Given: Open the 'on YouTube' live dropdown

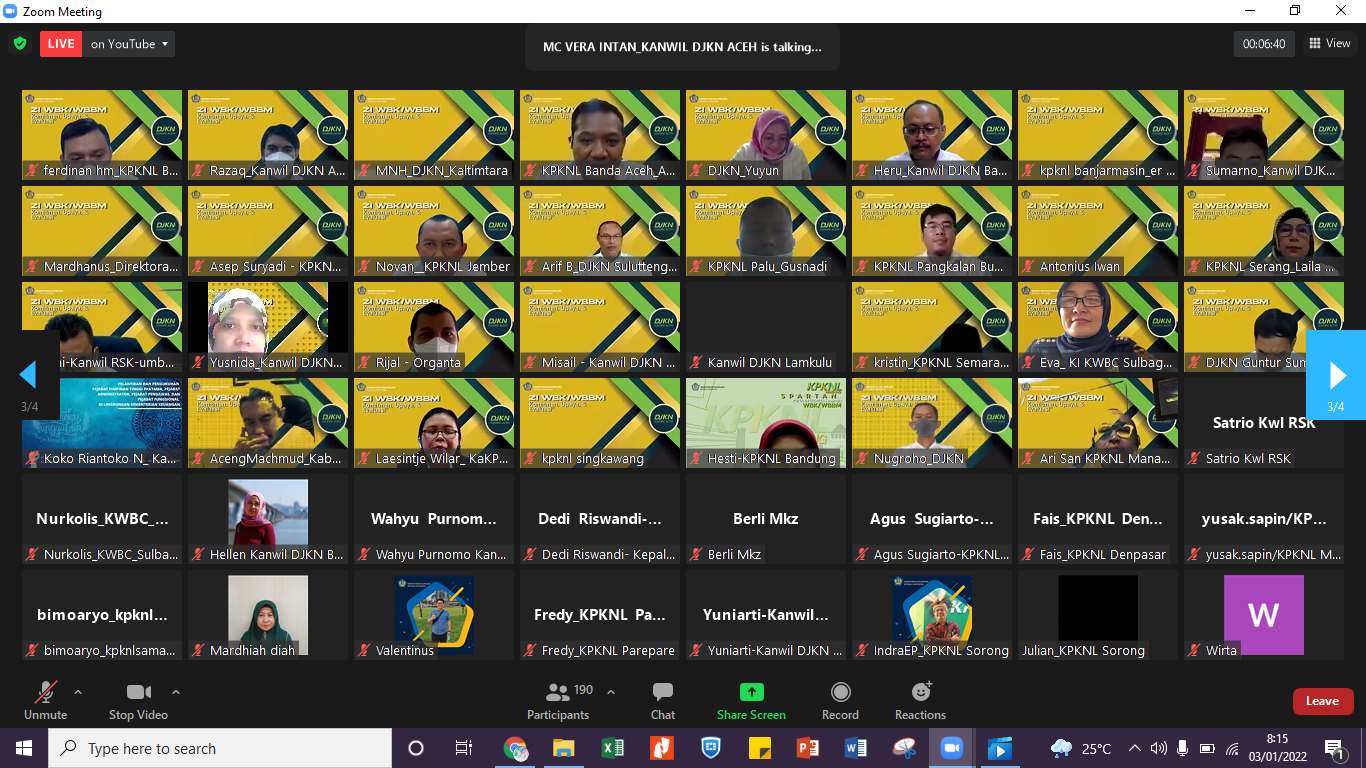Looking at the screenshot, I should (x=130, y=44).
